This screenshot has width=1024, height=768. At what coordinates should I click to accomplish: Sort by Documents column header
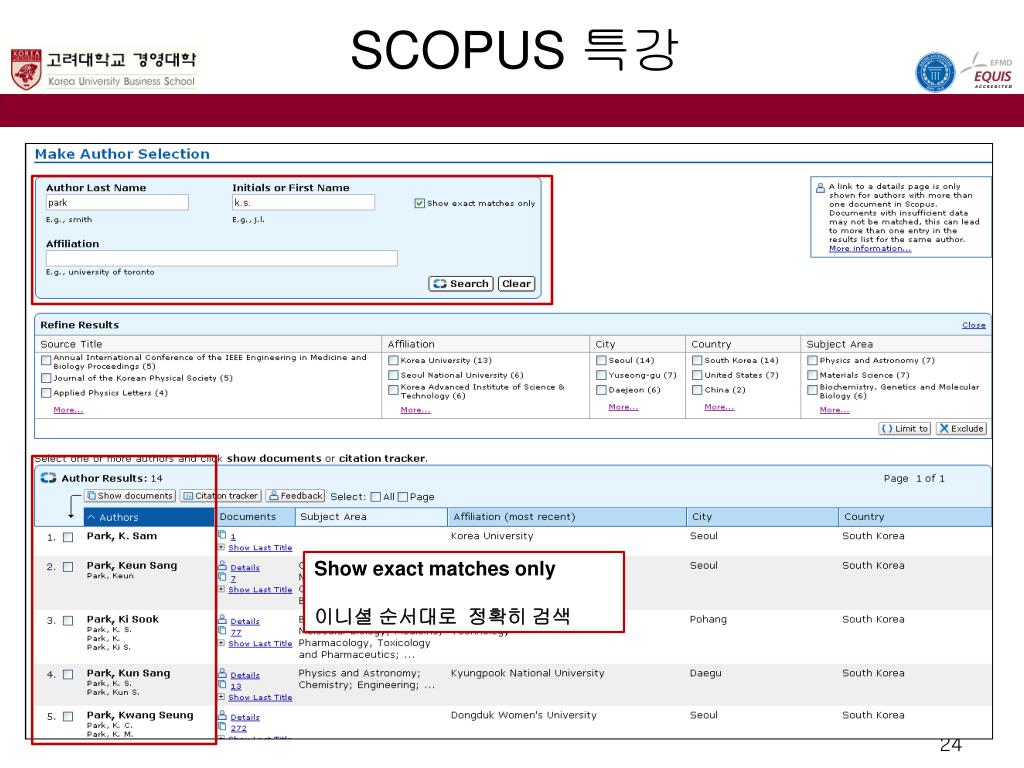tap(255, 517)
